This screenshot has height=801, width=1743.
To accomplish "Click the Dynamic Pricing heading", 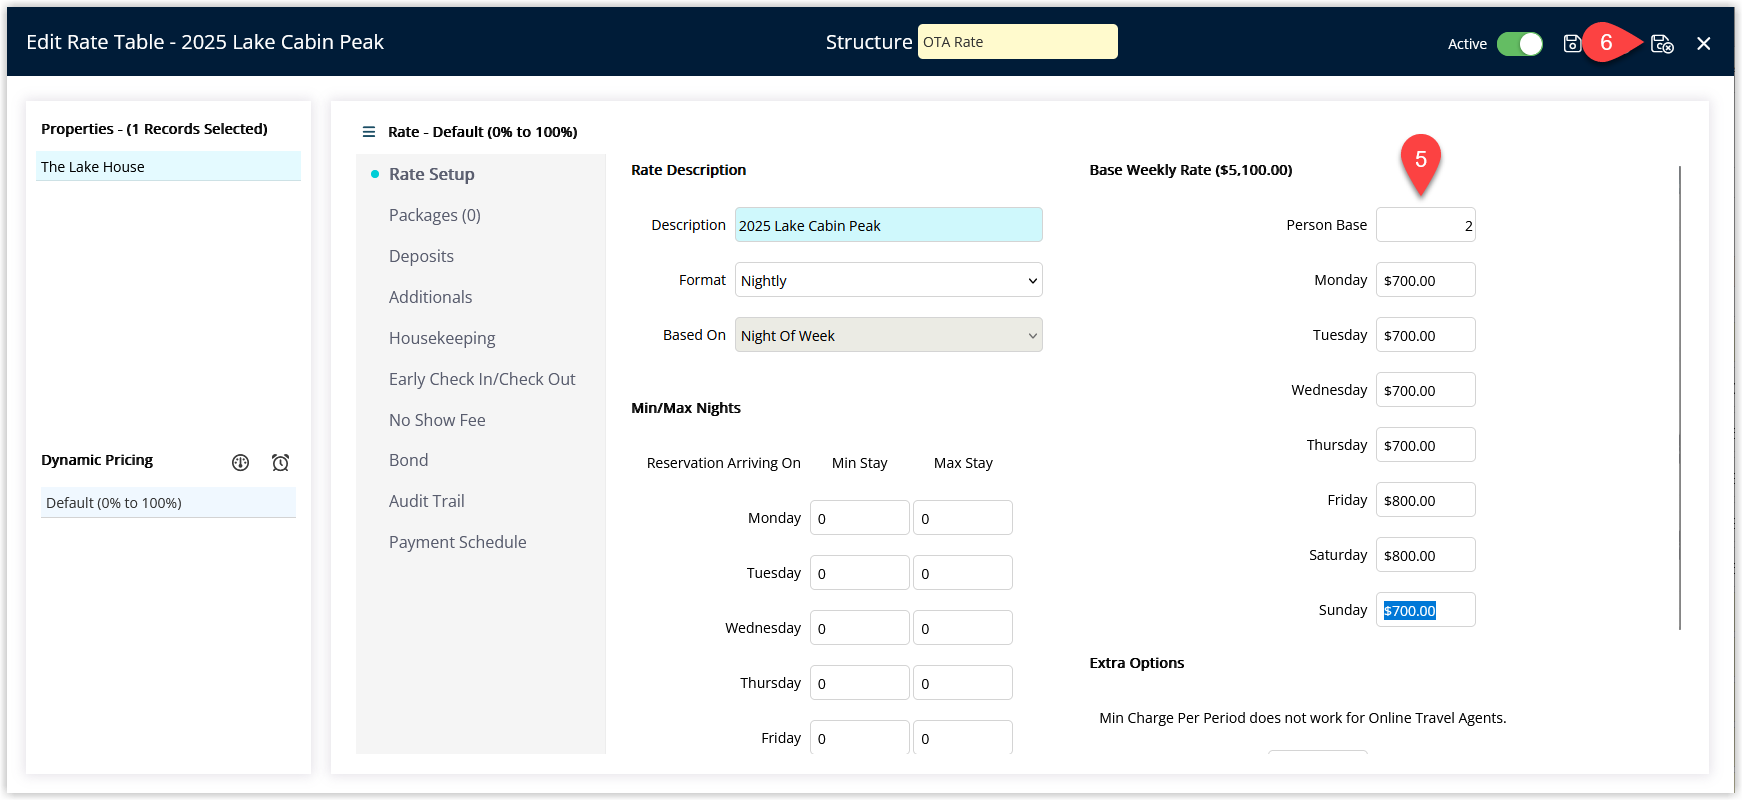I will pyautogui.click(x=97, y=460).
